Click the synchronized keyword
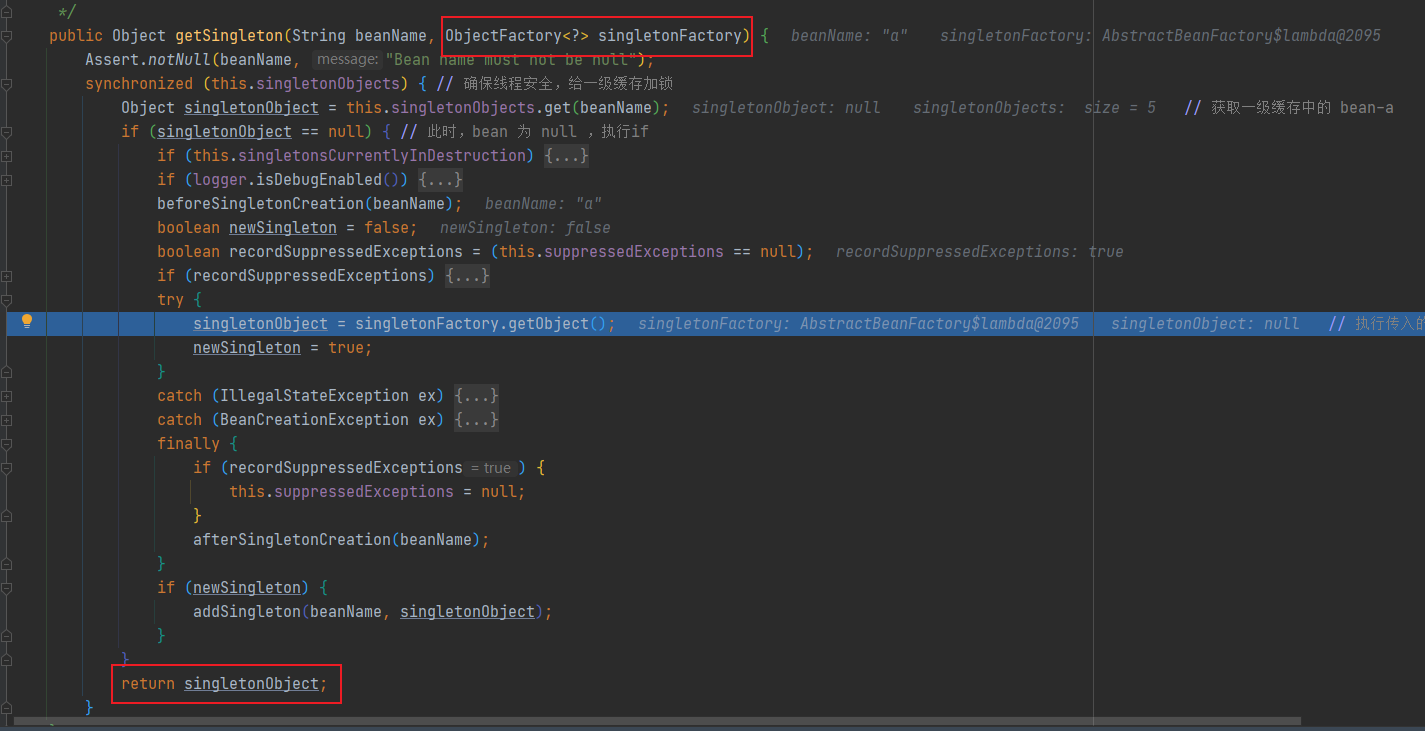This screenshot has height=731, width=1425. tap(139, 84)
